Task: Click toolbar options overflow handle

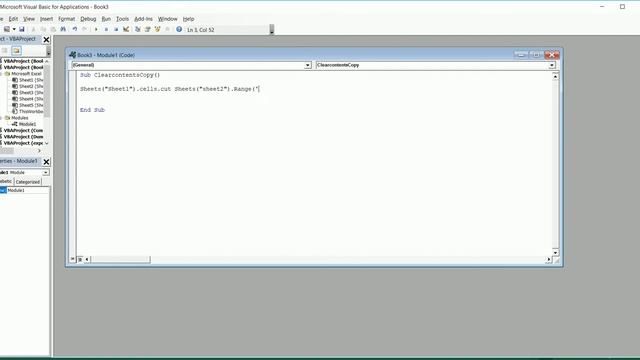Action: [272, 30]
